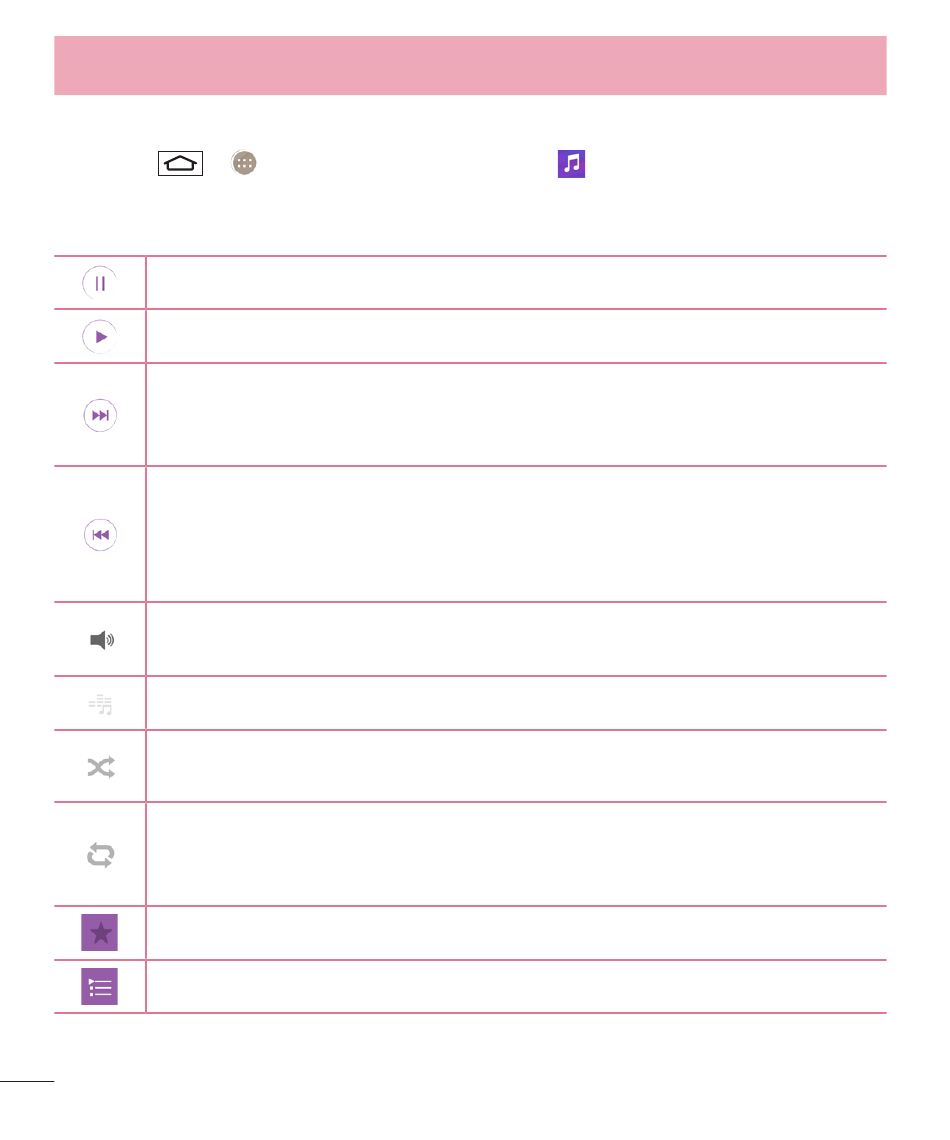Toggle repeat mode with loop arrows
950x1140 pixels.
(101, 855)
